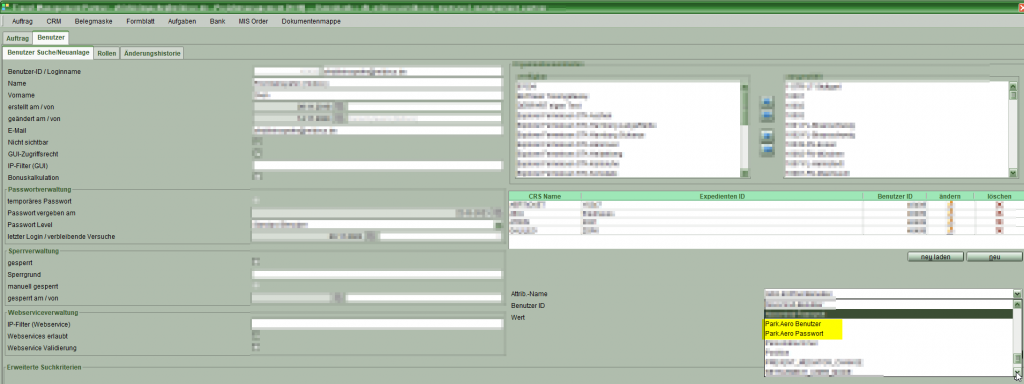Open the MIS Order menu
This screenshot has height=384, width=1024.
point(253,22)
